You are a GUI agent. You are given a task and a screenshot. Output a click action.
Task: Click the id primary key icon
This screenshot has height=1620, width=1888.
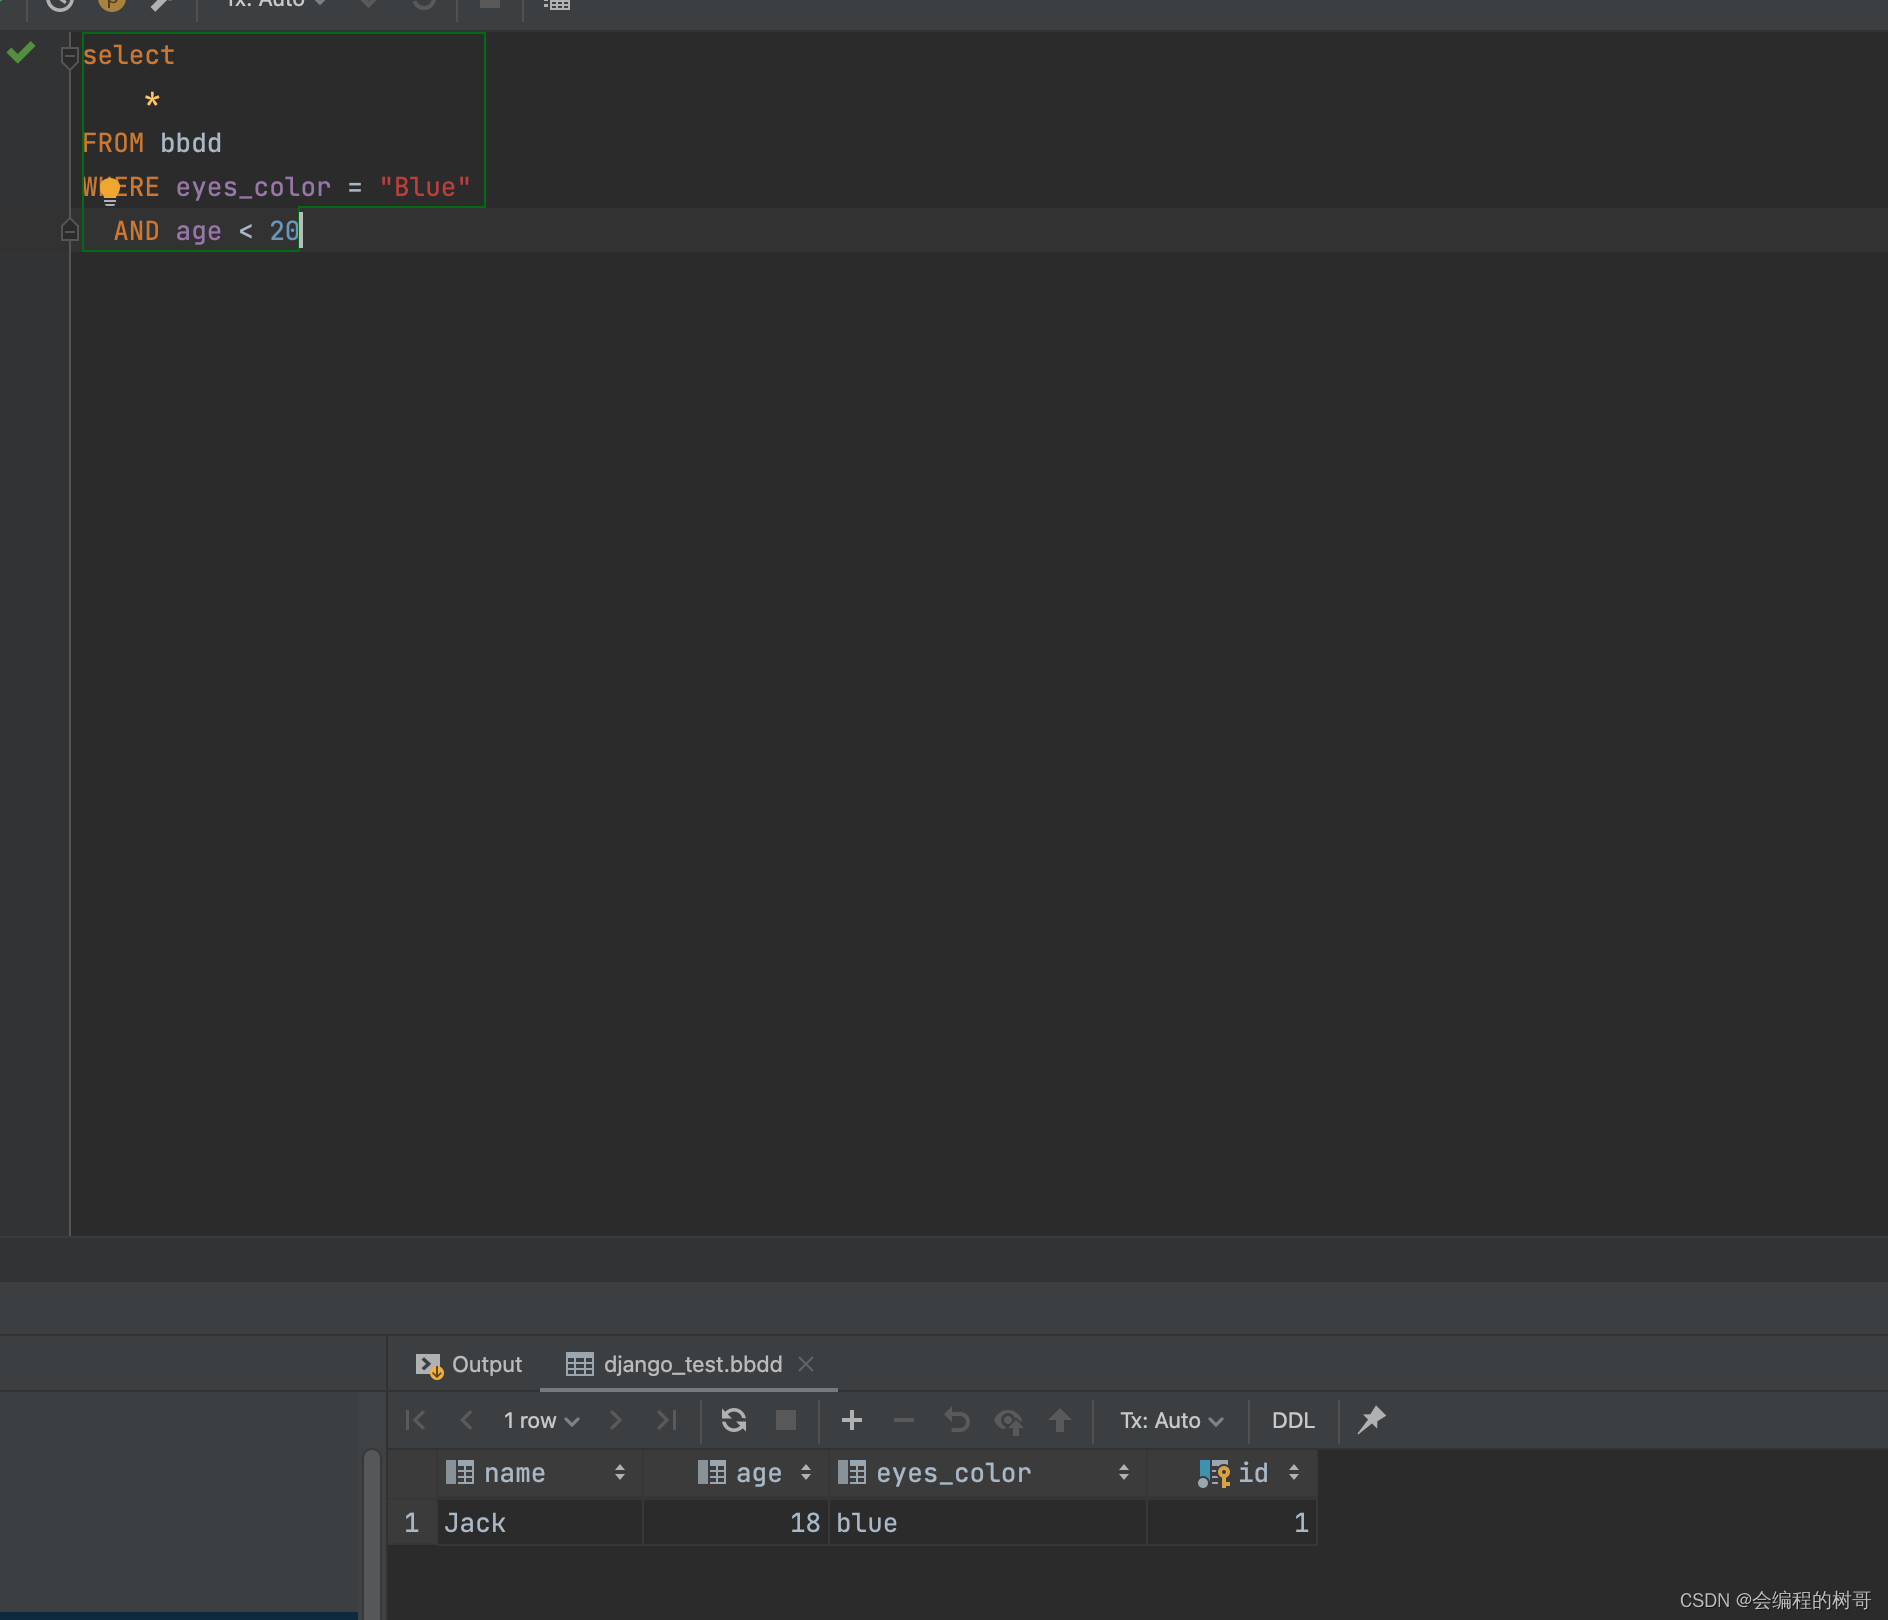[x=1214, y=1473]
